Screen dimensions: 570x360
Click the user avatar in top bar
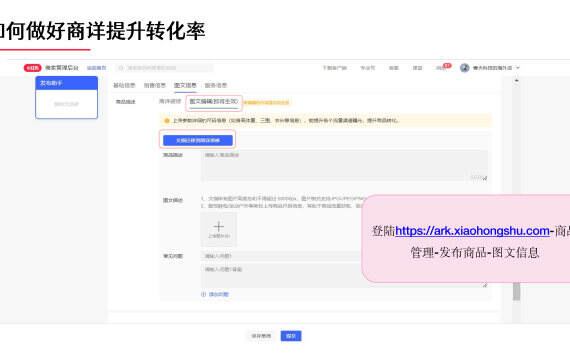[x=464, y=68]
